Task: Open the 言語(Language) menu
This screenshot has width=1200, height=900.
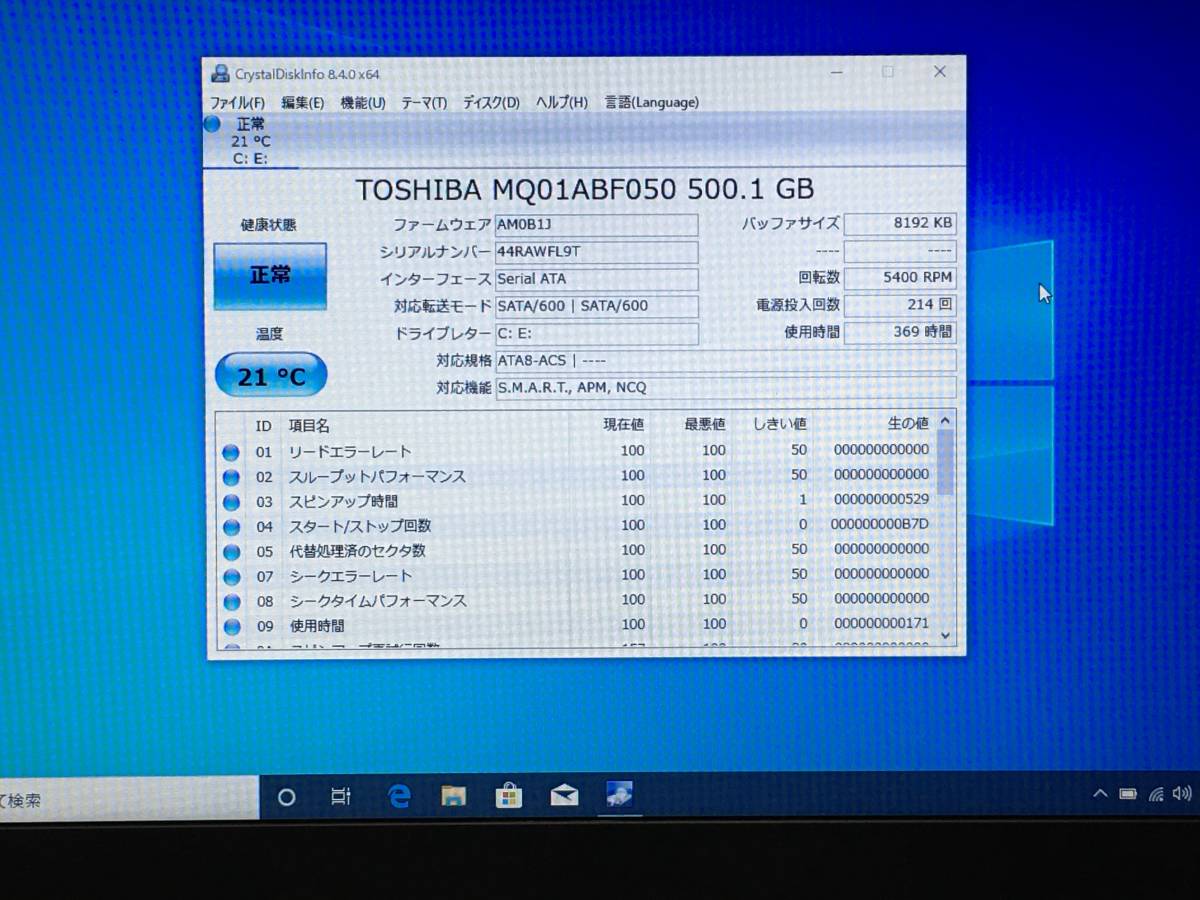Action: click(x=650, y=102)
